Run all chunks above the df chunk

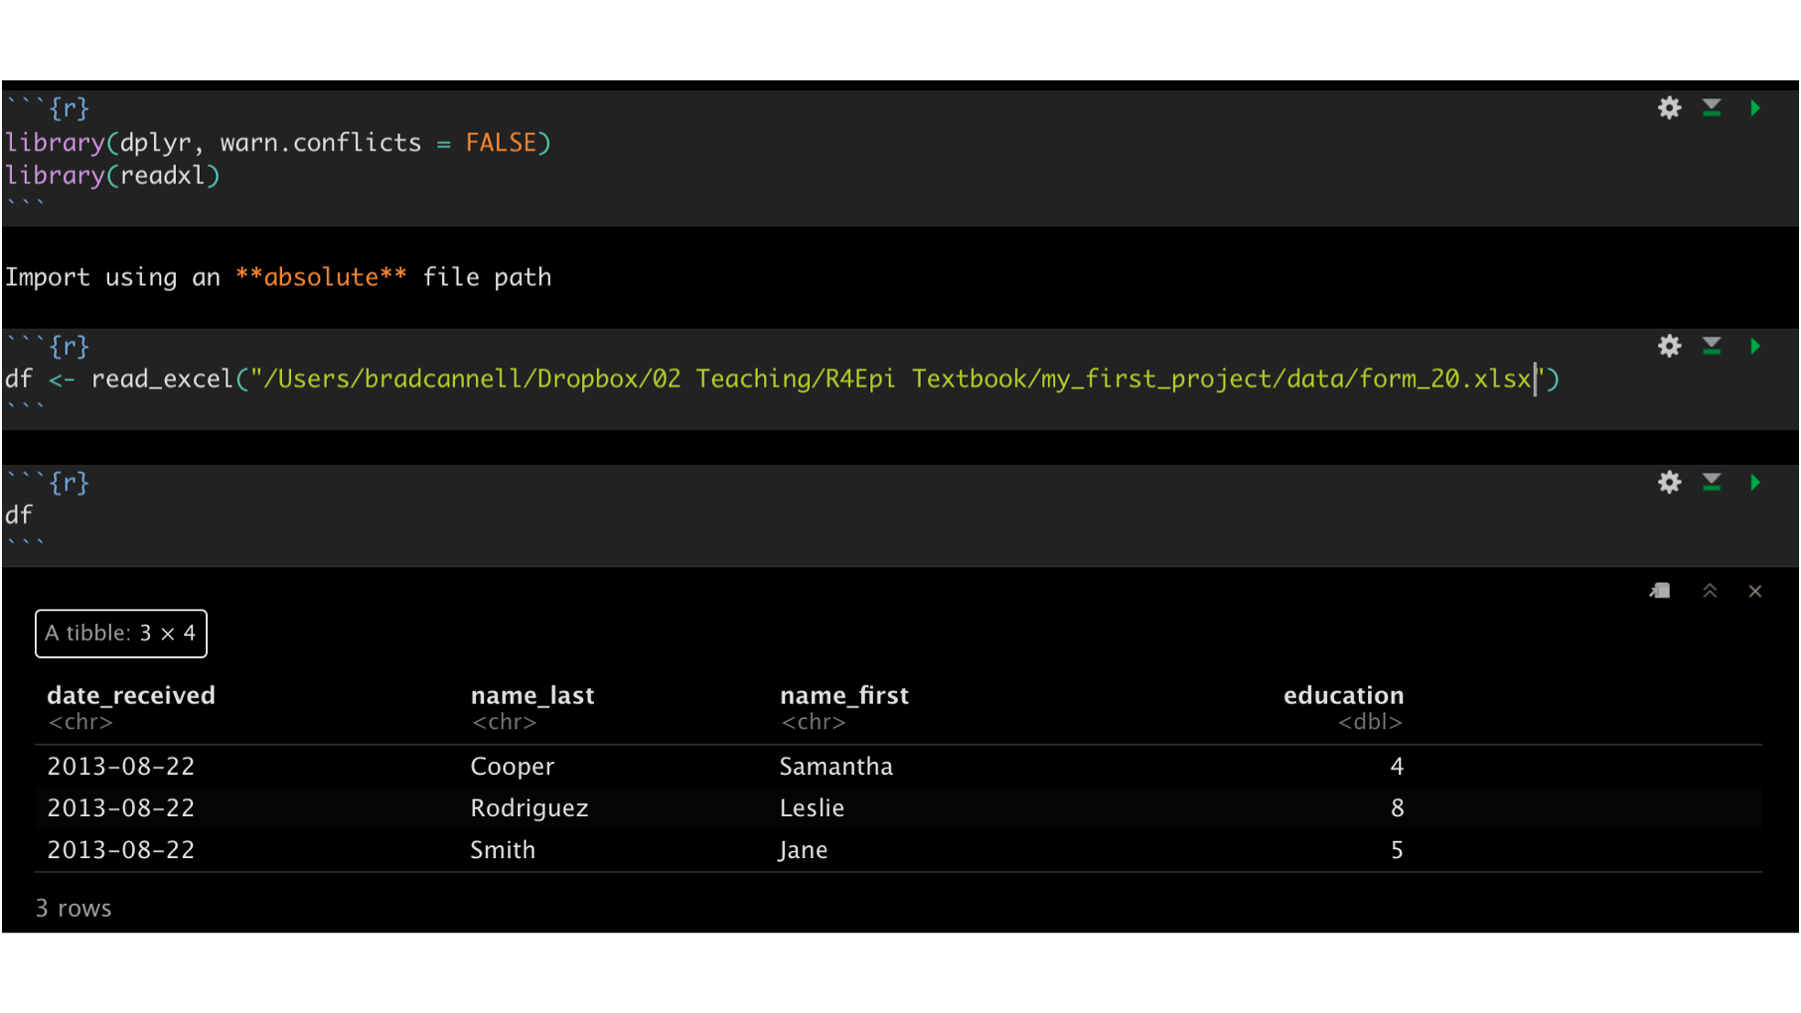tap(1711, 482)
